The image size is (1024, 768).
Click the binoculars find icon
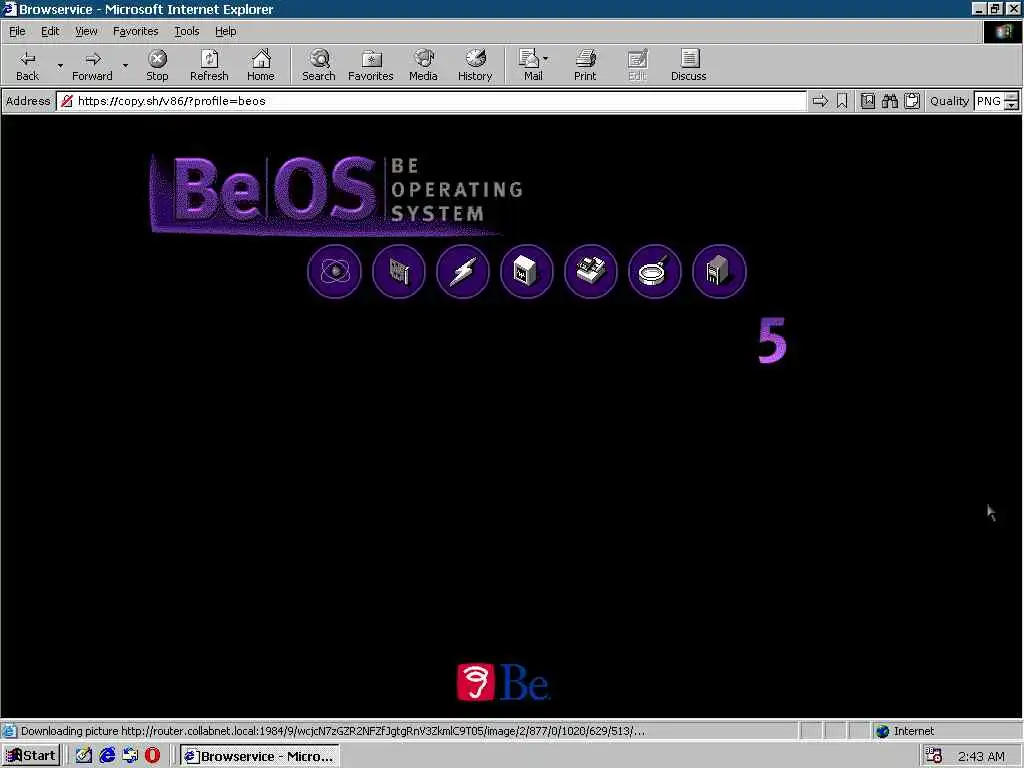pyautogui.click(x=890, y=101)
